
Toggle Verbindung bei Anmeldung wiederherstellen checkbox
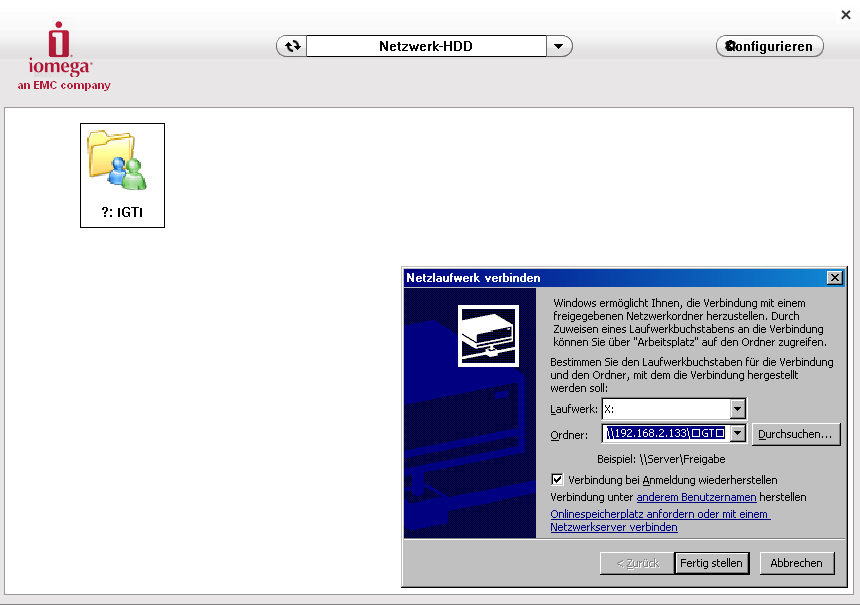click(x=557, y=479)
